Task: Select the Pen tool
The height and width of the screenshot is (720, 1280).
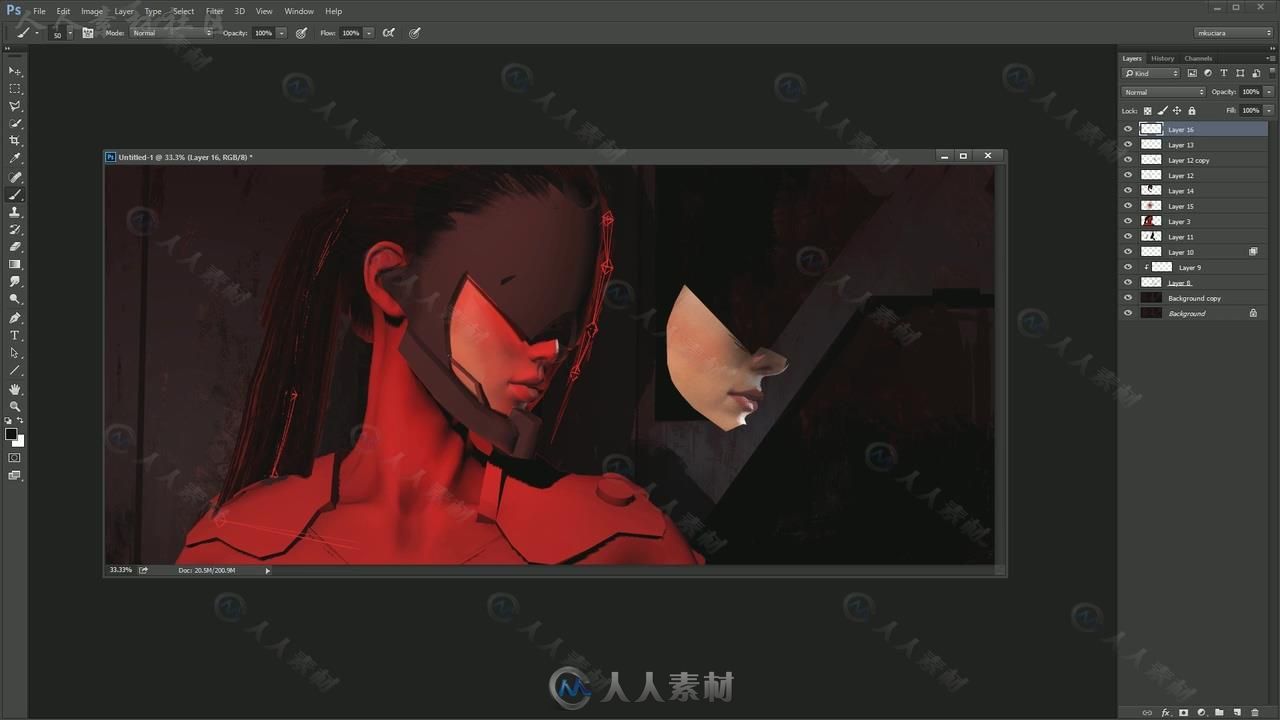Action: (15, 318)
